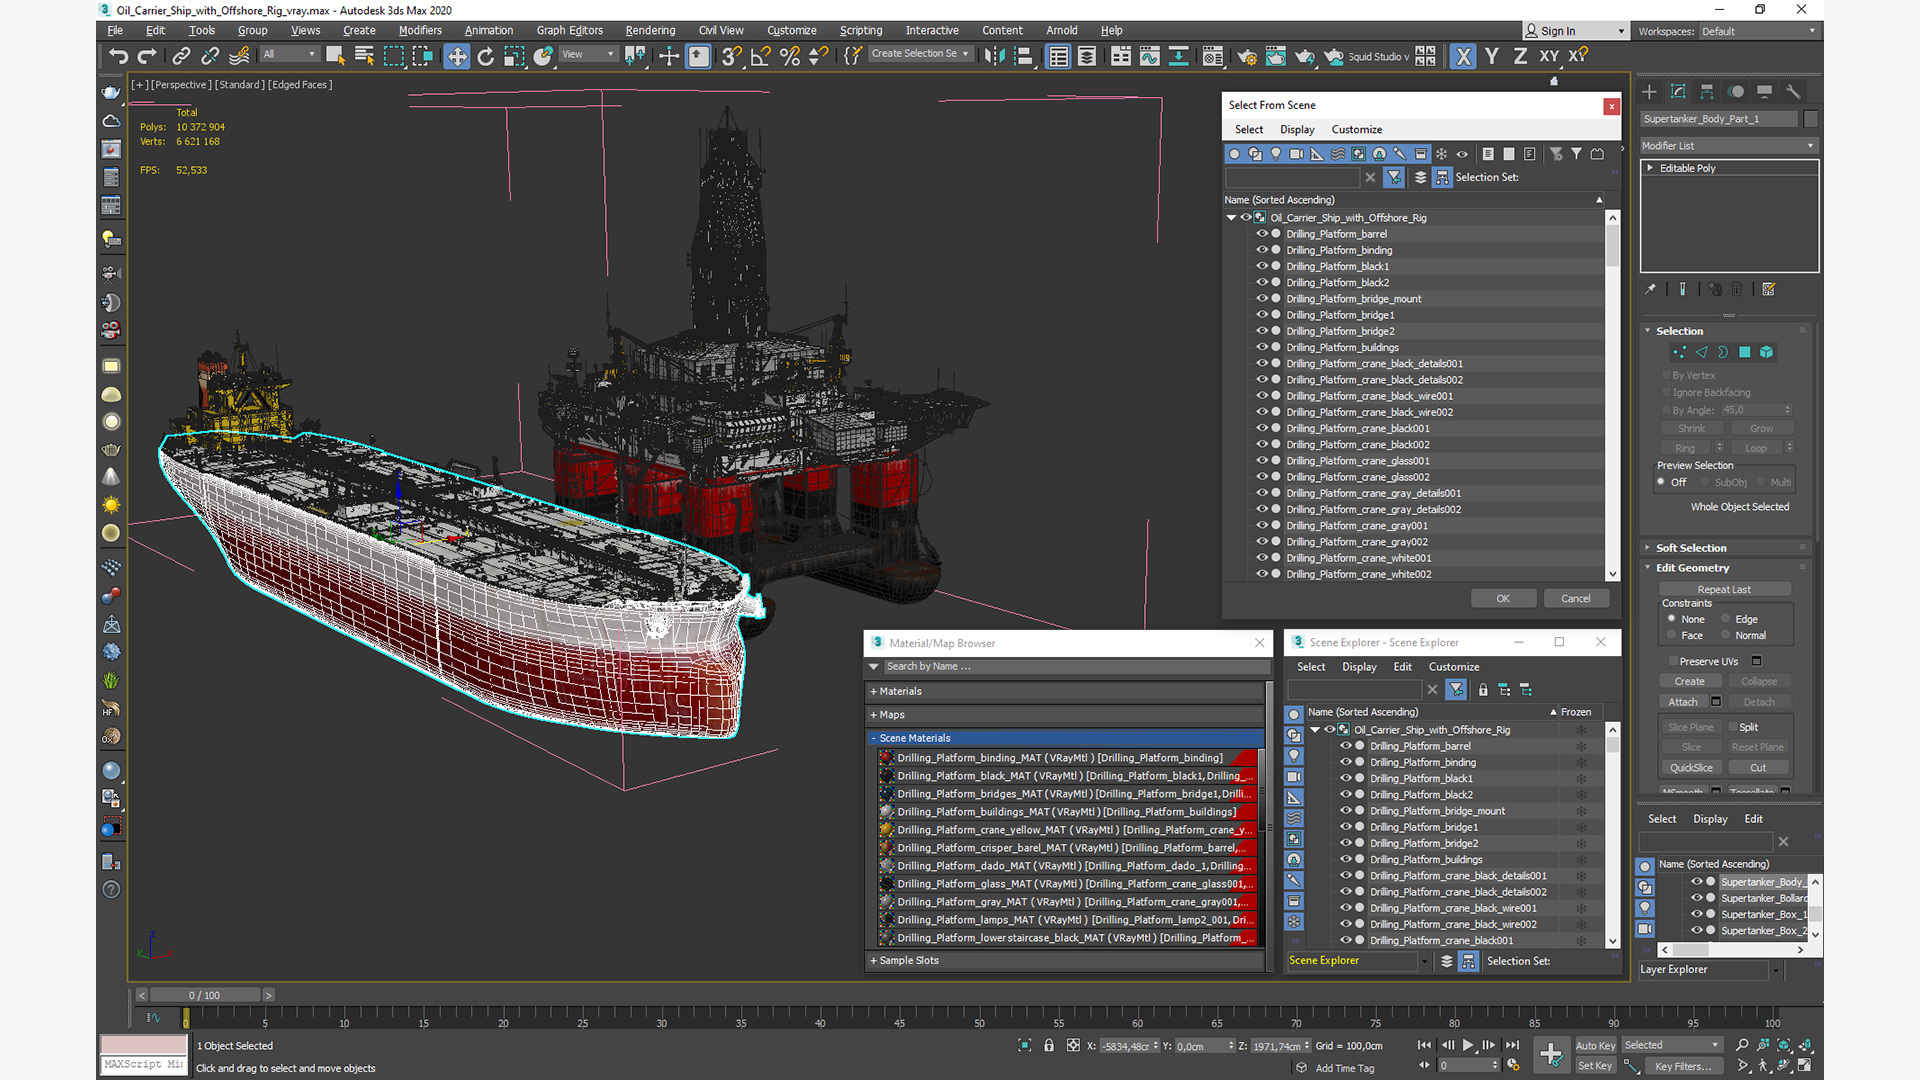Open the Rendering menu
The height and width of the screenshot is (1080, 1920).
tap(650, 30)
